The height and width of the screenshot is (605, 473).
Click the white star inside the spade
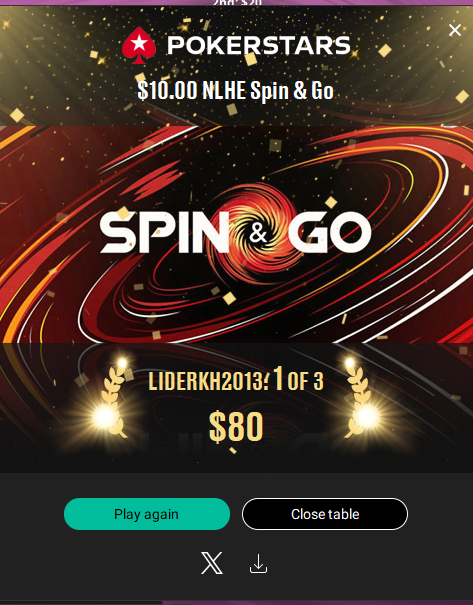pos(139,42)
